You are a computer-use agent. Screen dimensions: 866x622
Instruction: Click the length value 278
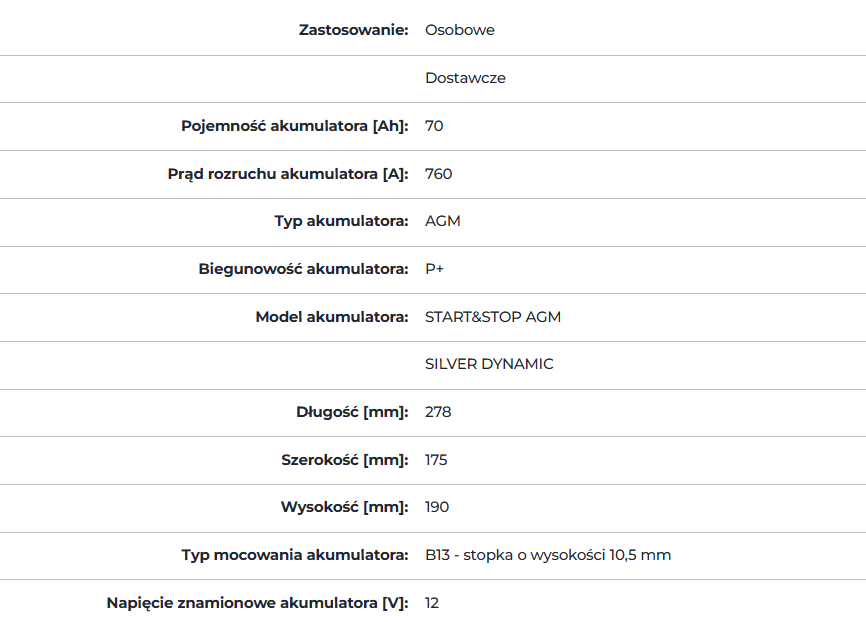pyautogui.click(x=438, y=412)
